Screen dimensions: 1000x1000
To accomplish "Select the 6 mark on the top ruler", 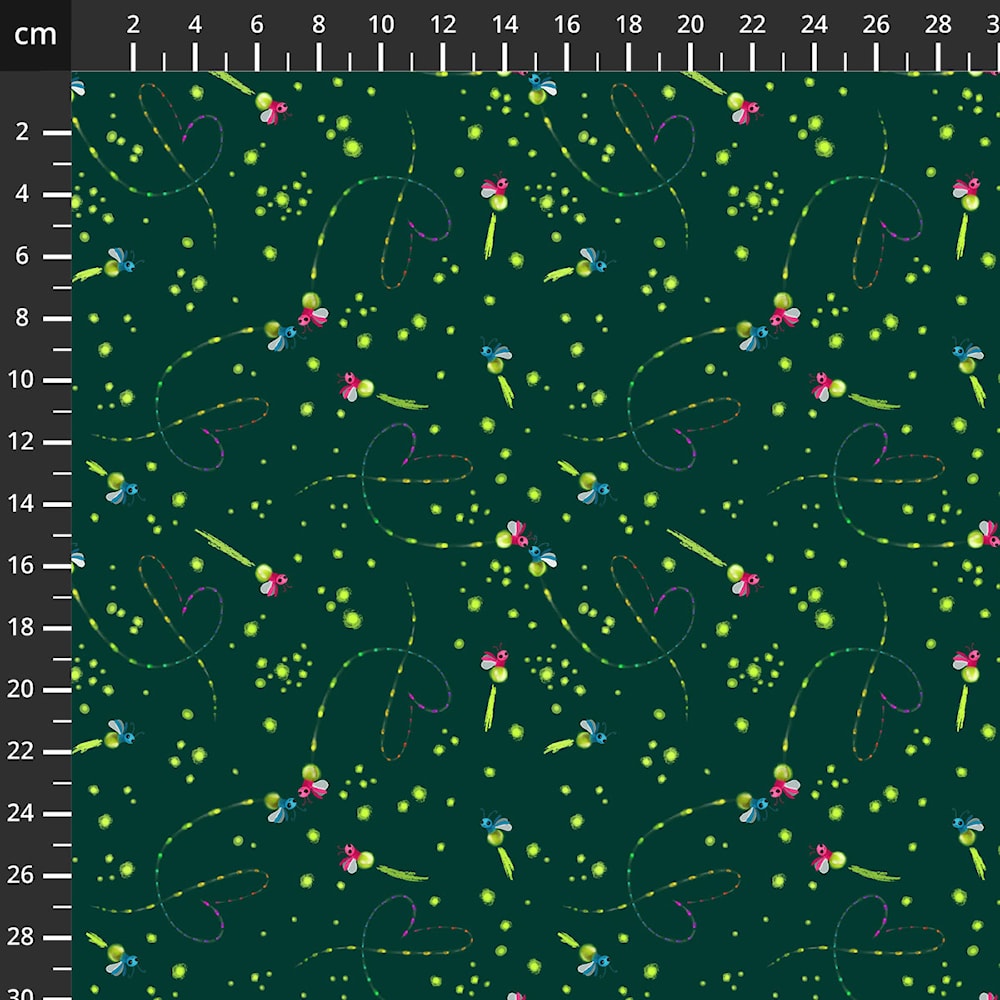I will pyautogui.click(x=257, y=26).
